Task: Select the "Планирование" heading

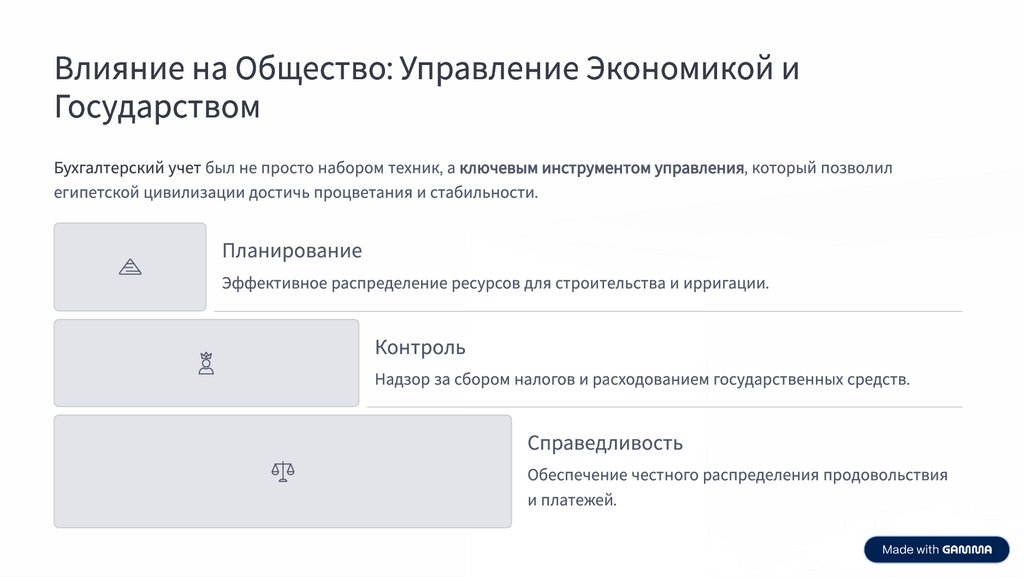Action: (x=292, y=251)
